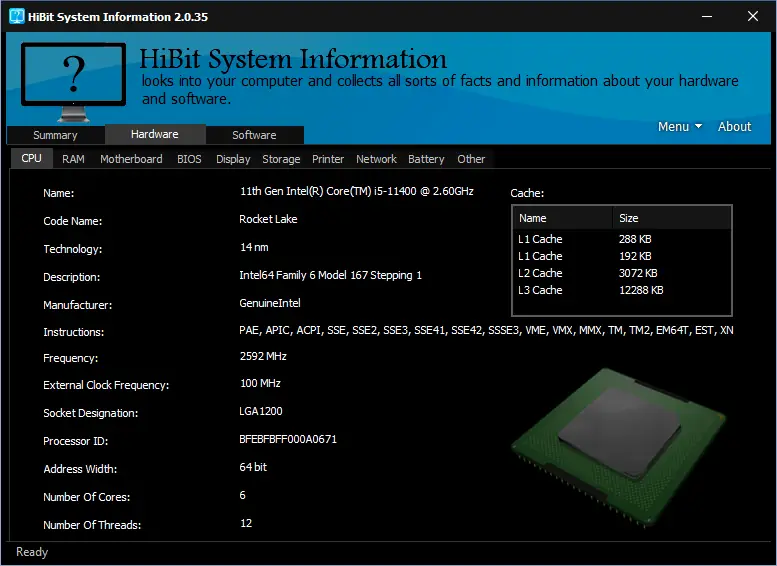
Task: Click the External Clock Frequency: label
Action: click(106, 385)
